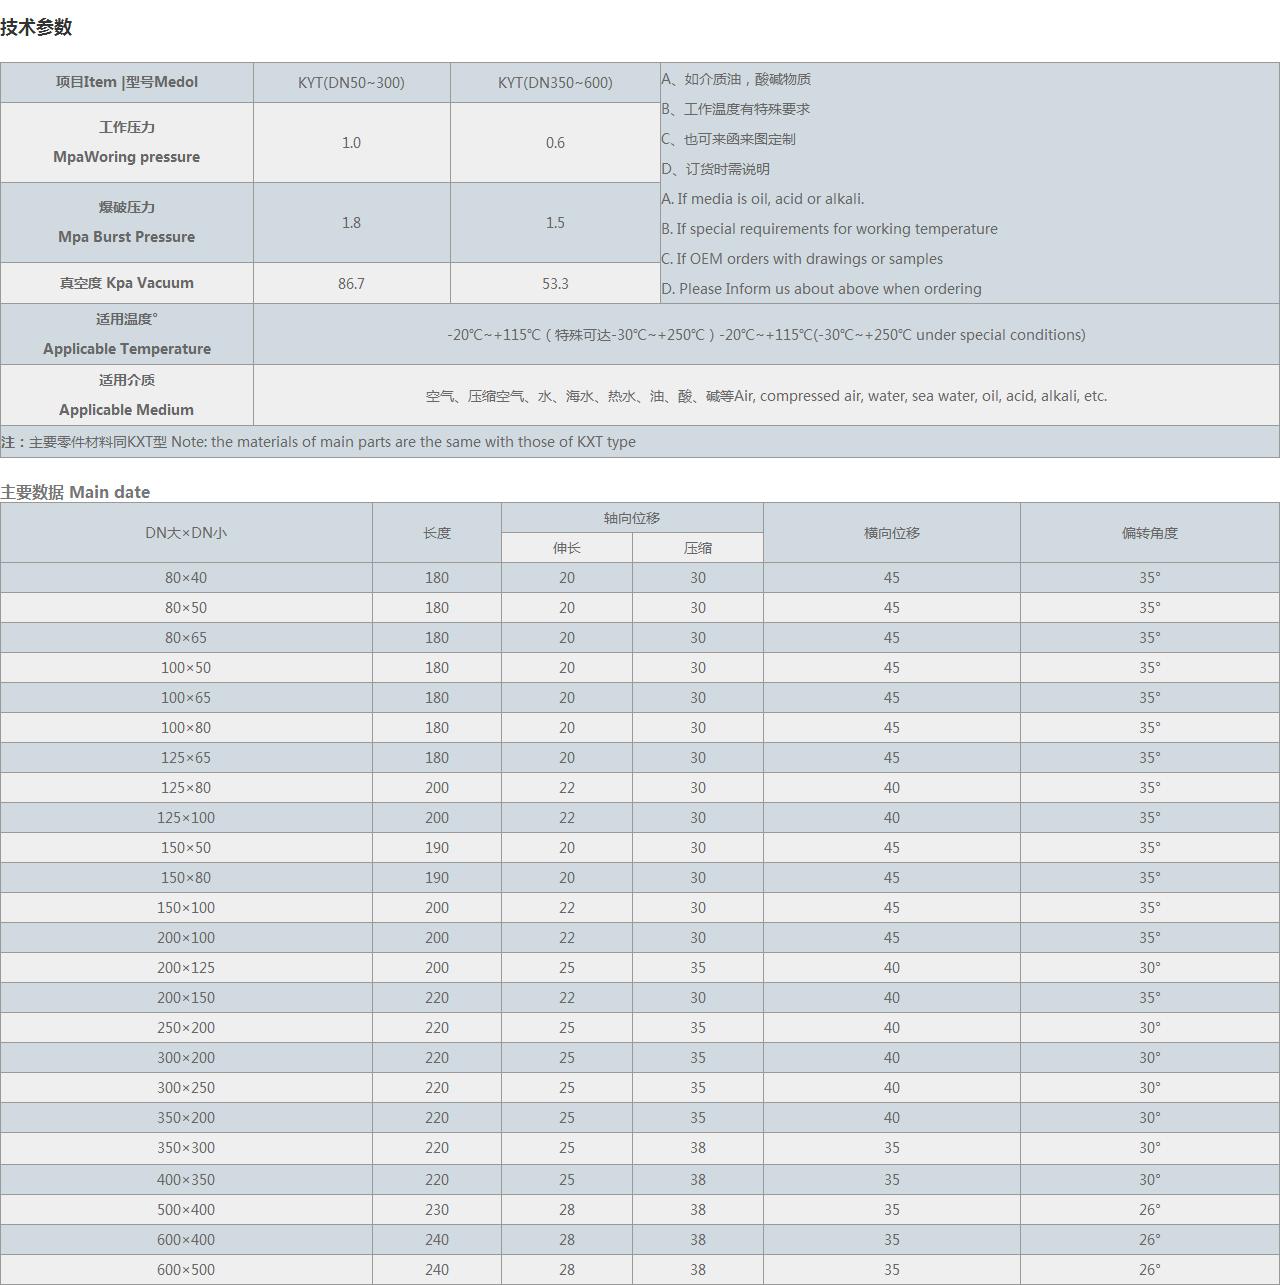The image size is (1280, 1285).
Task: Select the 偏转角度 column header
Action: pyautogui.click(x=1150, y=533)
